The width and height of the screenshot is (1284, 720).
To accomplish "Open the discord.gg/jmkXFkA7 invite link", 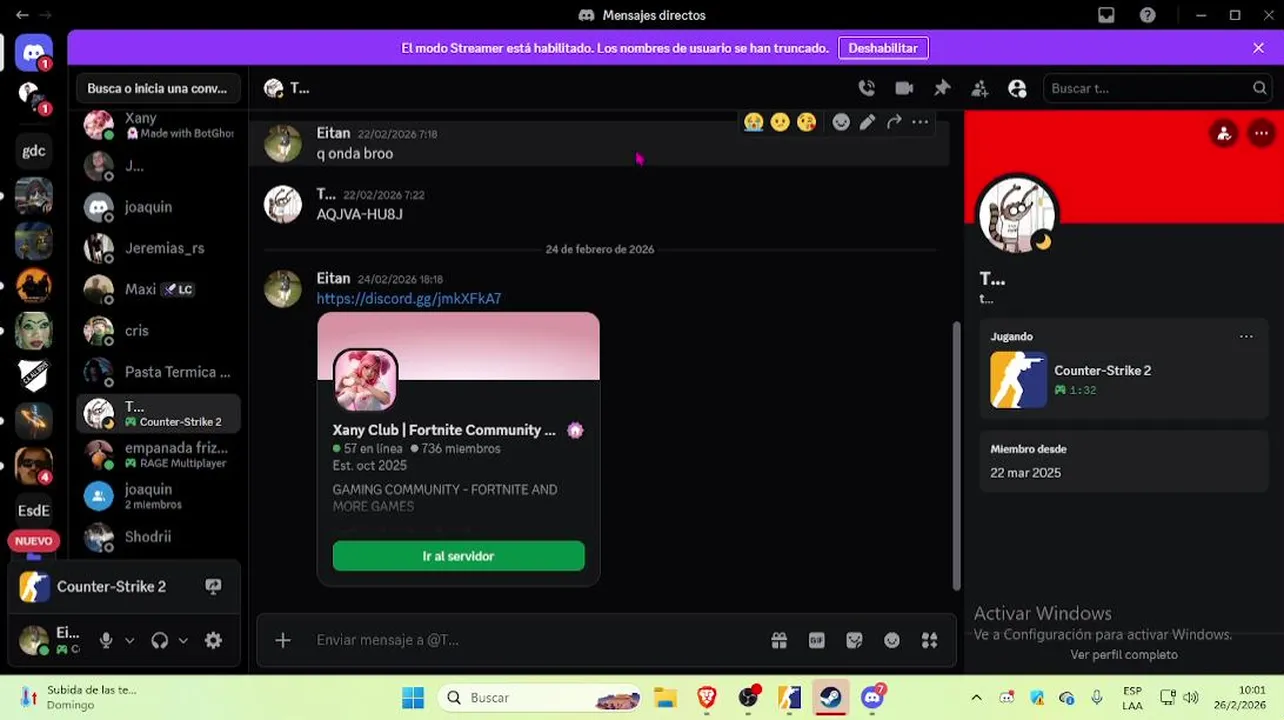I will tap(409, 298).
